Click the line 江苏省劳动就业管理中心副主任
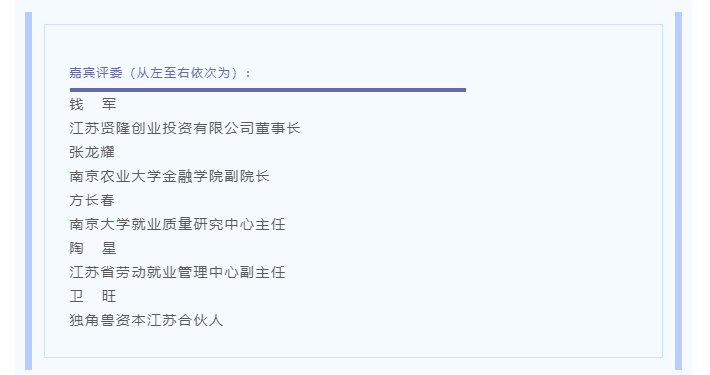The width and height of the screenshot is (710, 375). [177, 272]
